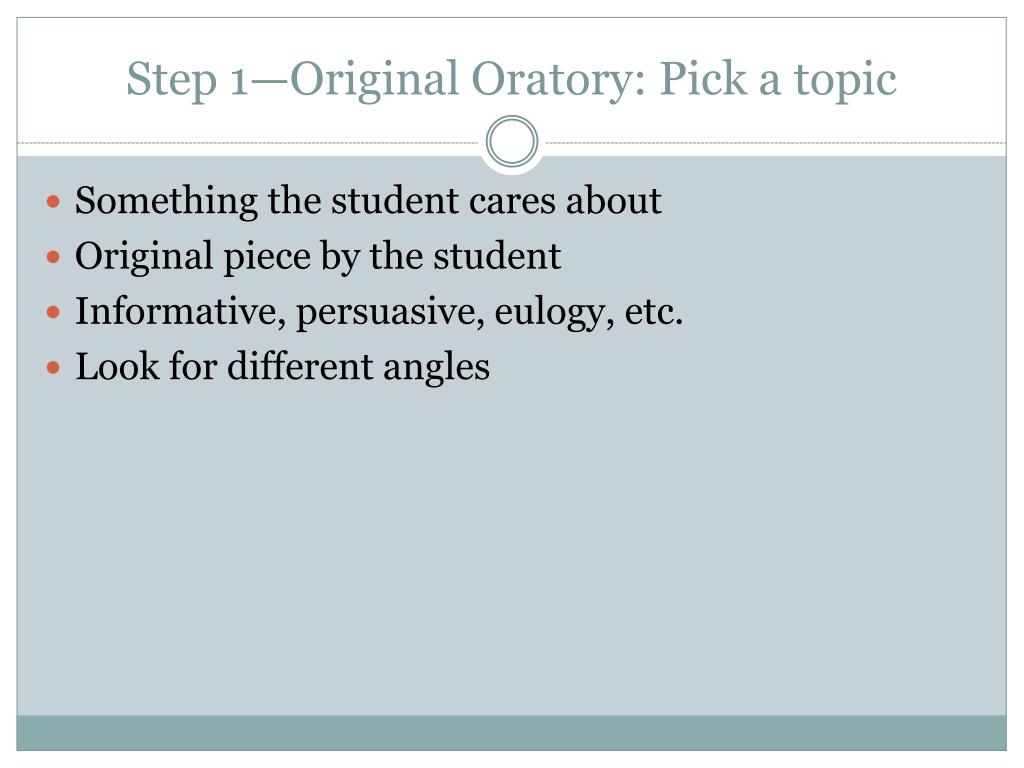Click the word 'Oratory:' in the title
This screenshot has height=768, width=1024.
click(558, 81)
